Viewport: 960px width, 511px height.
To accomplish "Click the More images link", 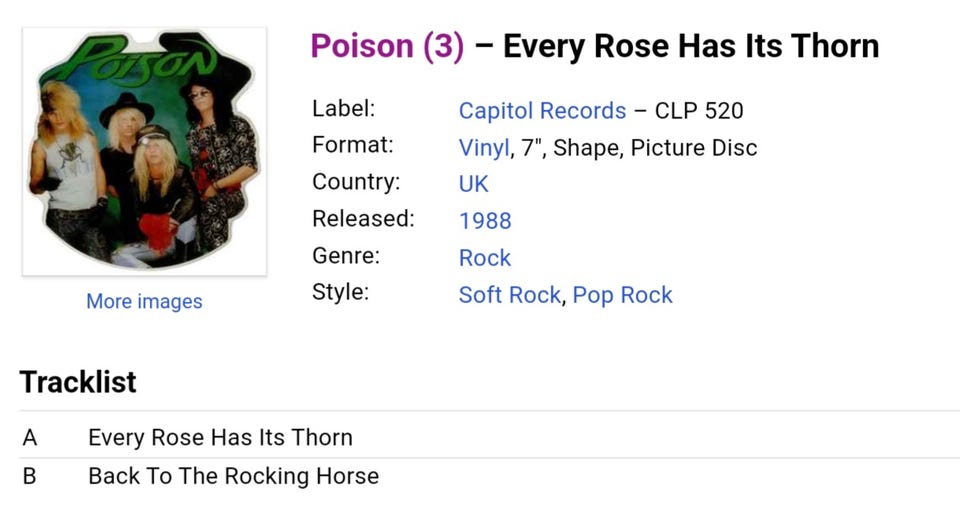I will (x=144, y=301).
